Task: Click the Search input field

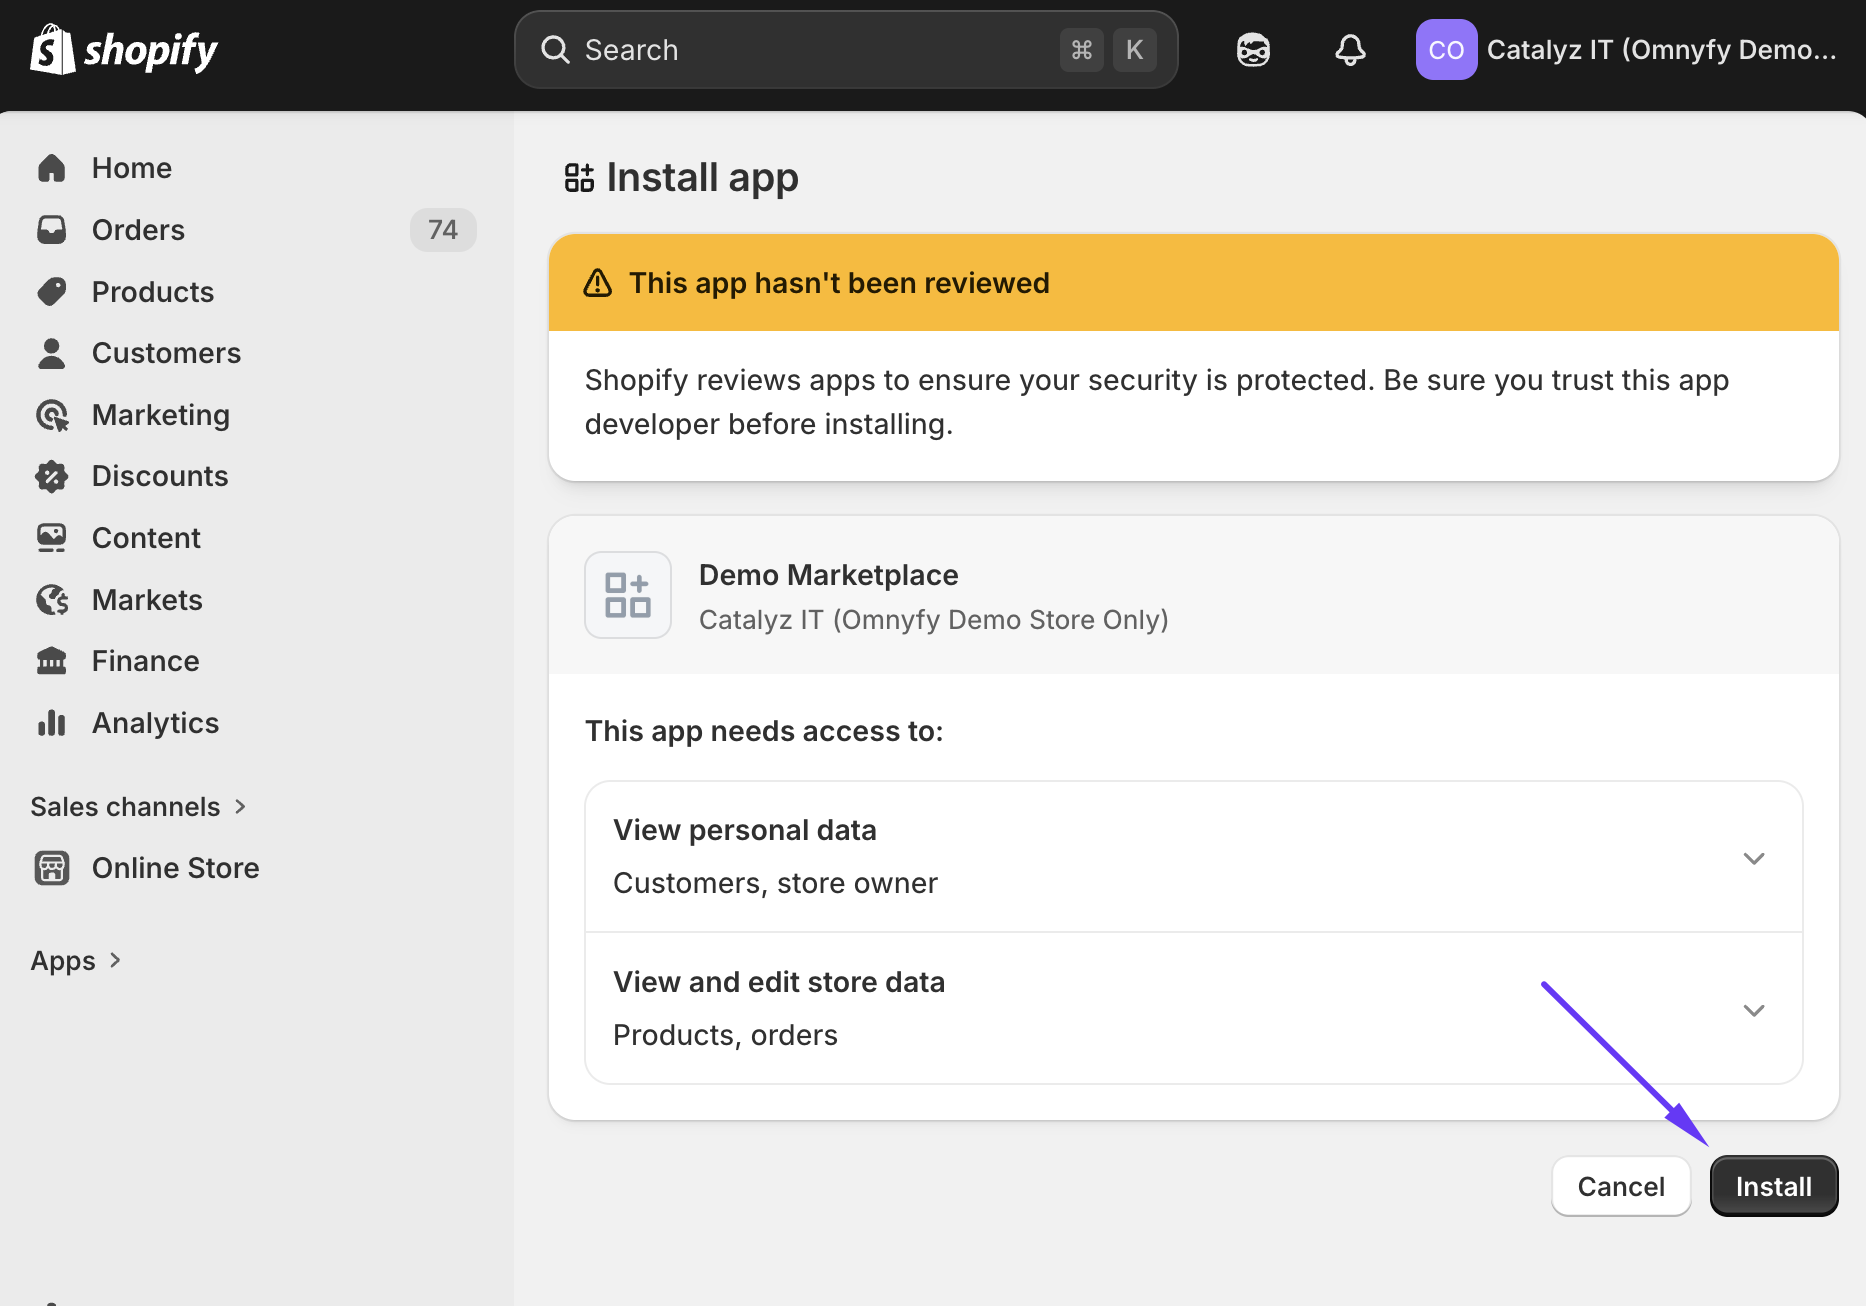Action: pos(846,50)
